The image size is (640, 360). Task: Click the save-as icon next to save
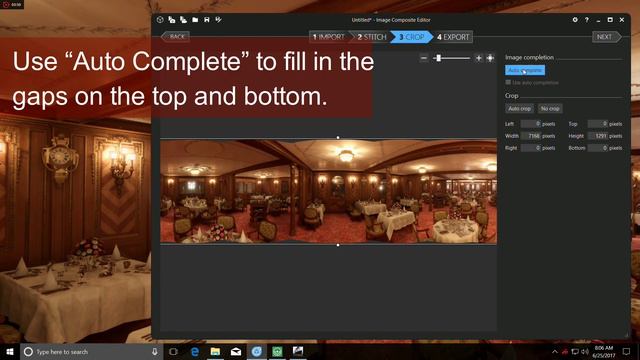point(219,20)
